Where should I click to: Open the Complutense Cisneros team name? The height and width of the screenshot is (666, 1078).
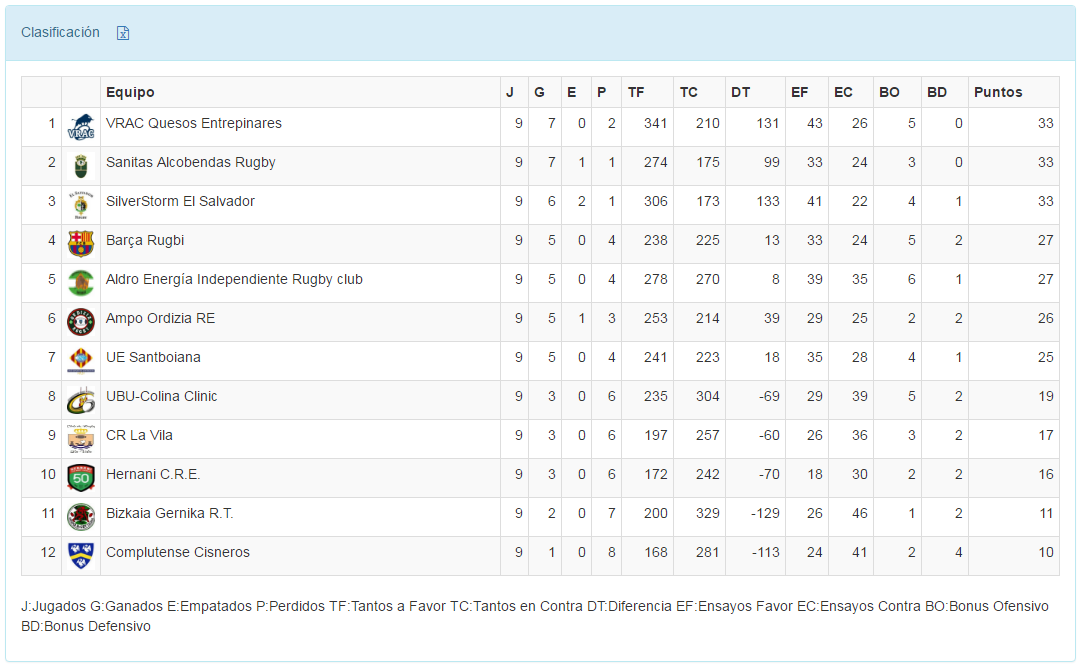click(178, 553)
